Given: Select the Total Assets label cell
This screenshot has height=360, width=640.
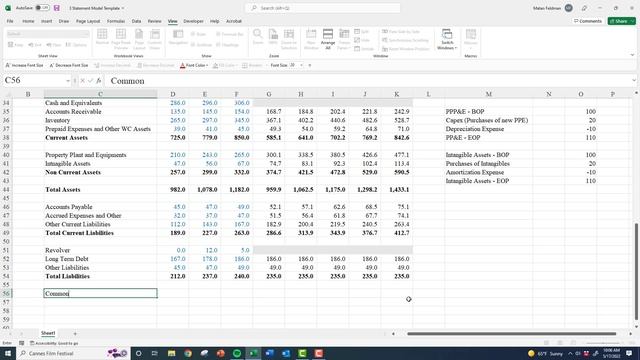Looking at the screenshot, I should click(x=100, y=189).
